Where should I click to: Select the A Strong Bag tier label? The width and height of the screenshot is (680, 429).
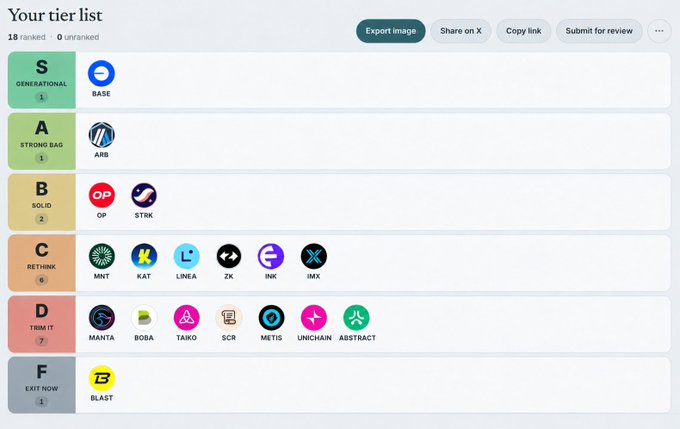click(42, 141)
